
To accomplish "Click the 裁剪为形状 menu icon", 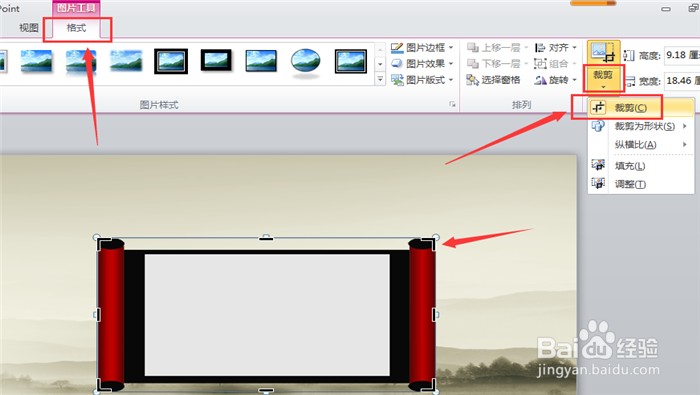I will 598,126.
